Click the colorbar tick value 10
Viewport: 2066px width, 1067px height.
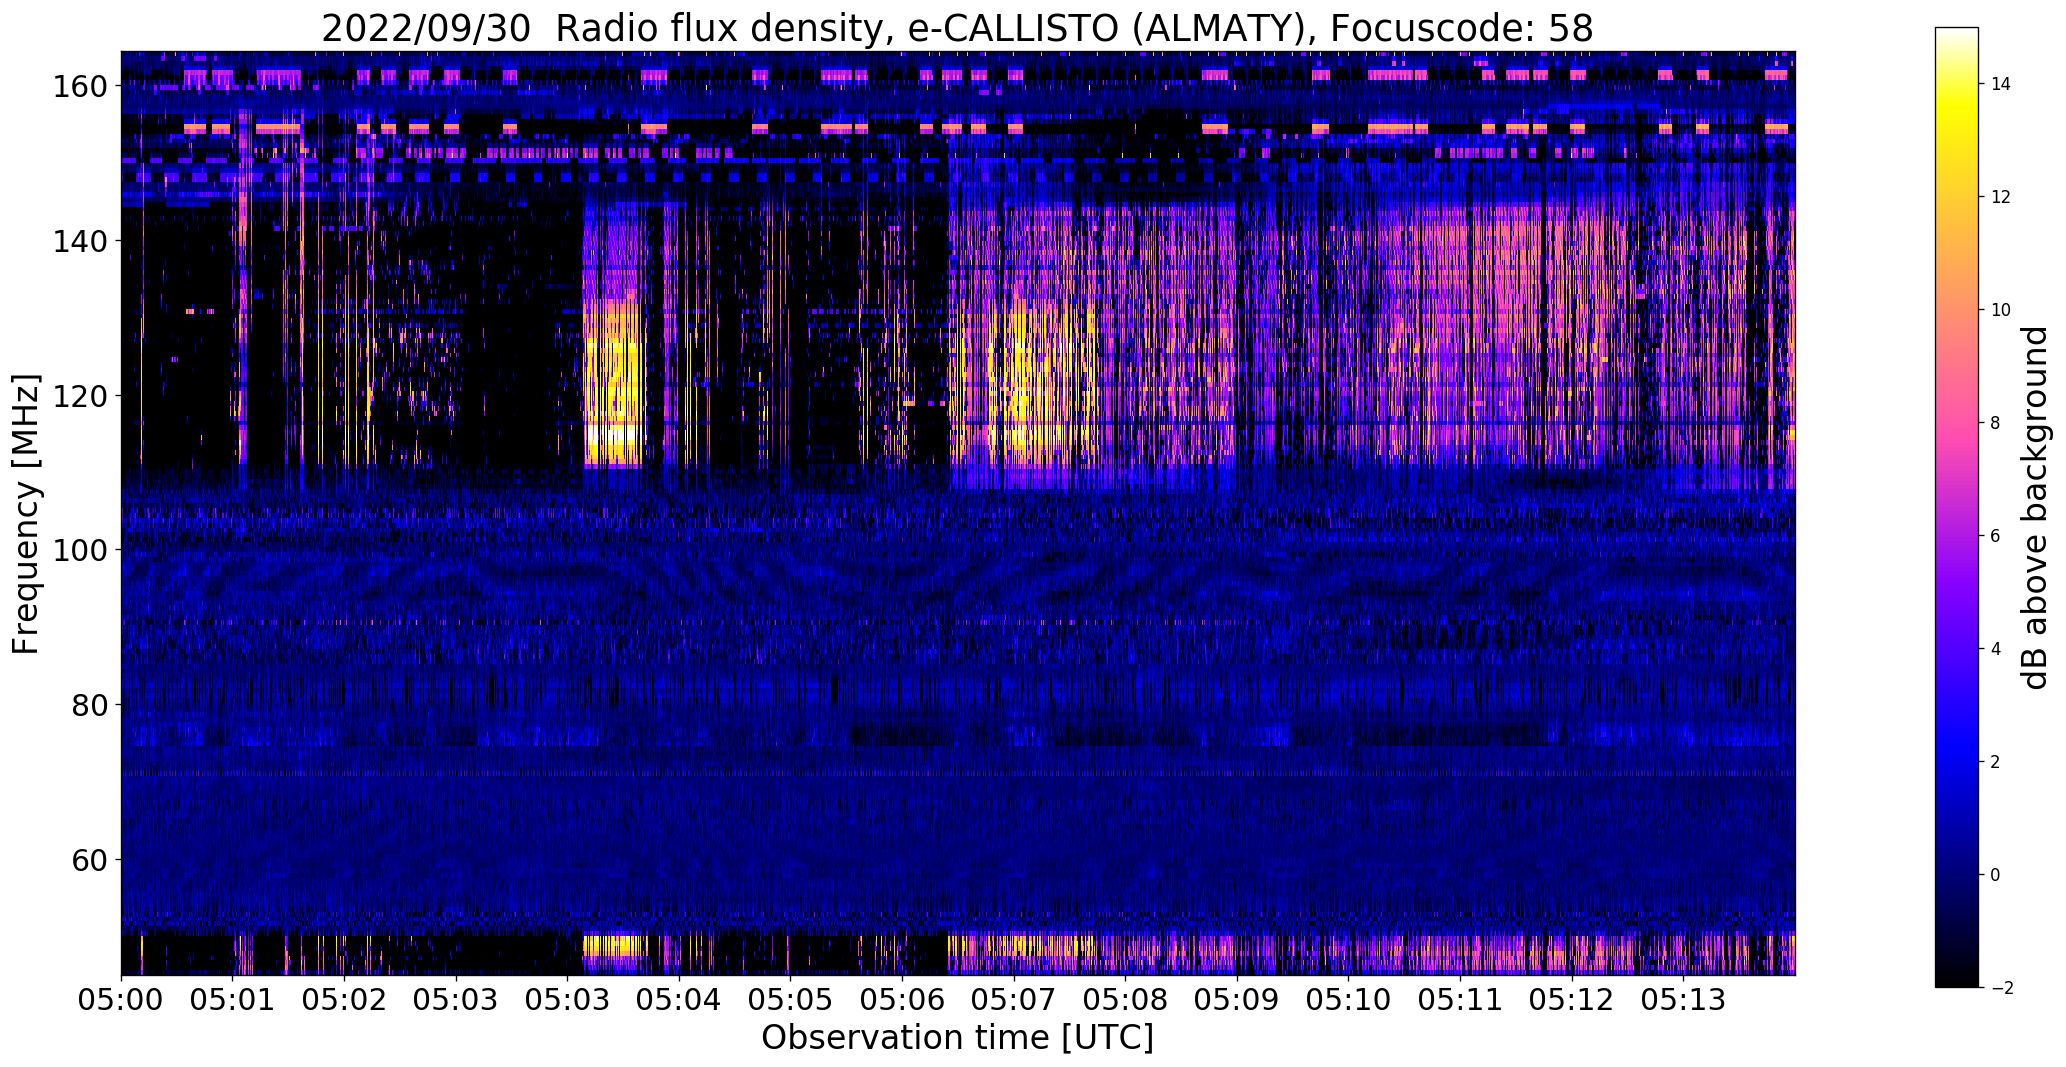tap(2001, 310)
